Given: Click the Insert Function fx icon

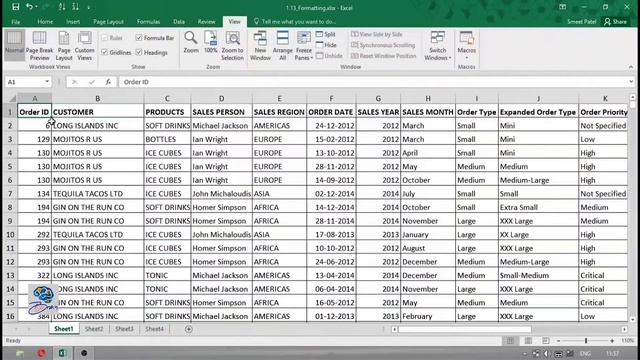Looking at the screenshot, I should click(108, 82).
